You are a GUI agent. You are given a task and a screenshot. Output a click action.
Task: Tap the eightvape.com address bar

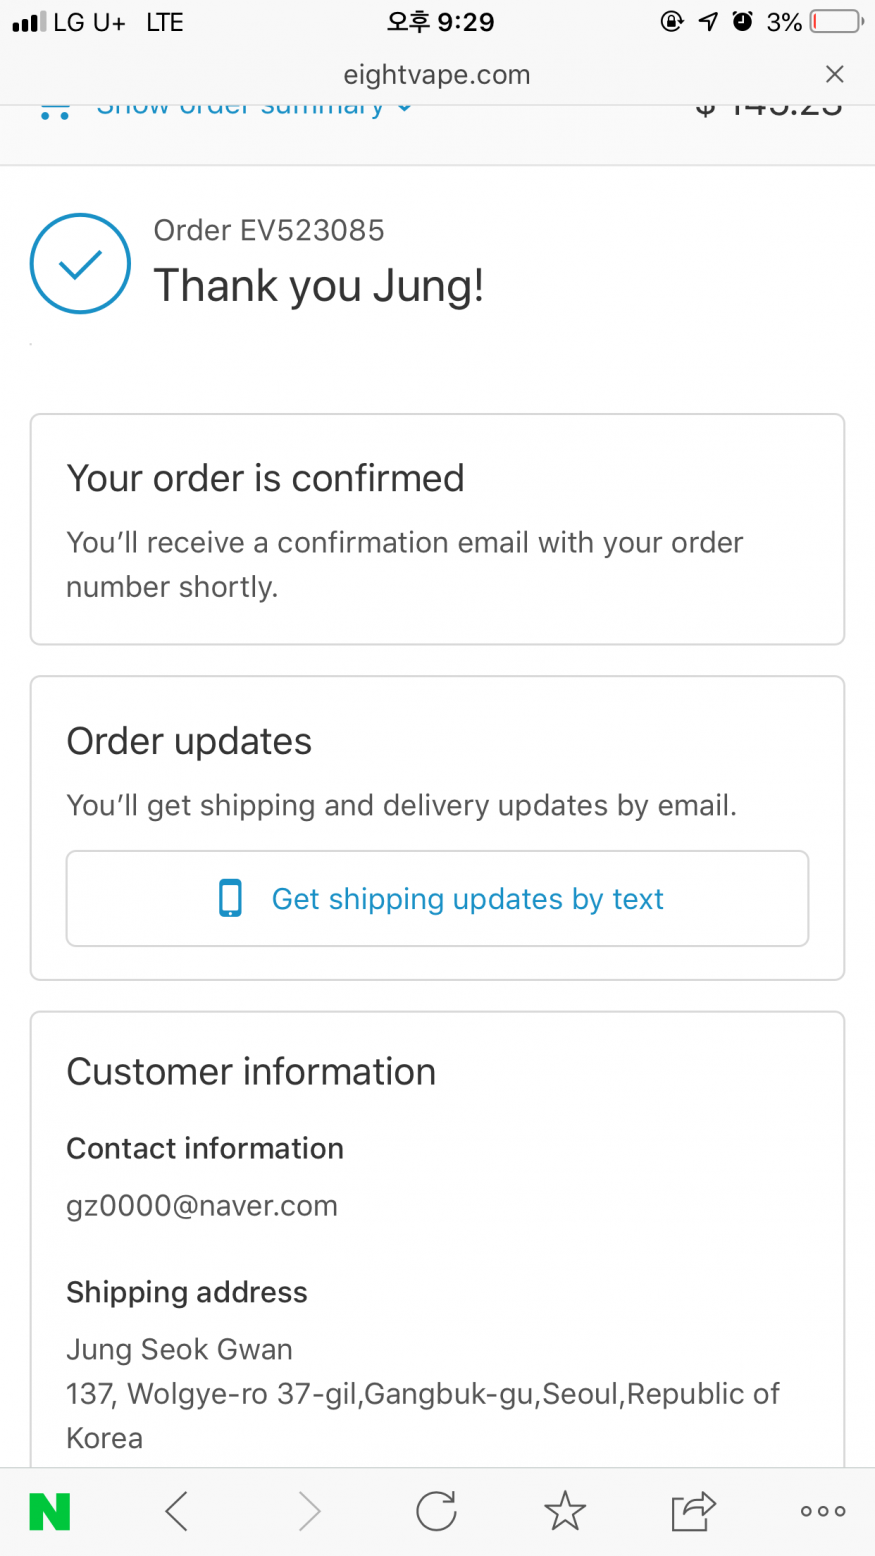click(436, 75)
